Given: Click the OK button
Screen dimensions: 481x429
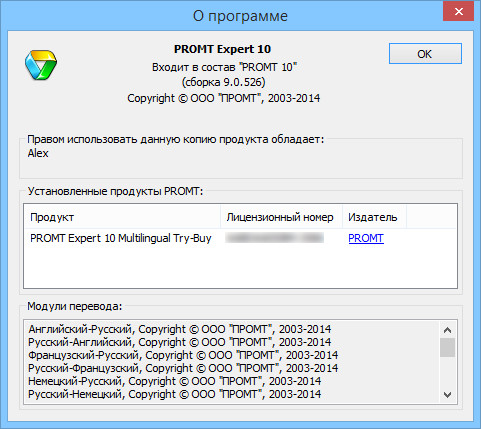Looking at the screenshot, I should 425,53.
